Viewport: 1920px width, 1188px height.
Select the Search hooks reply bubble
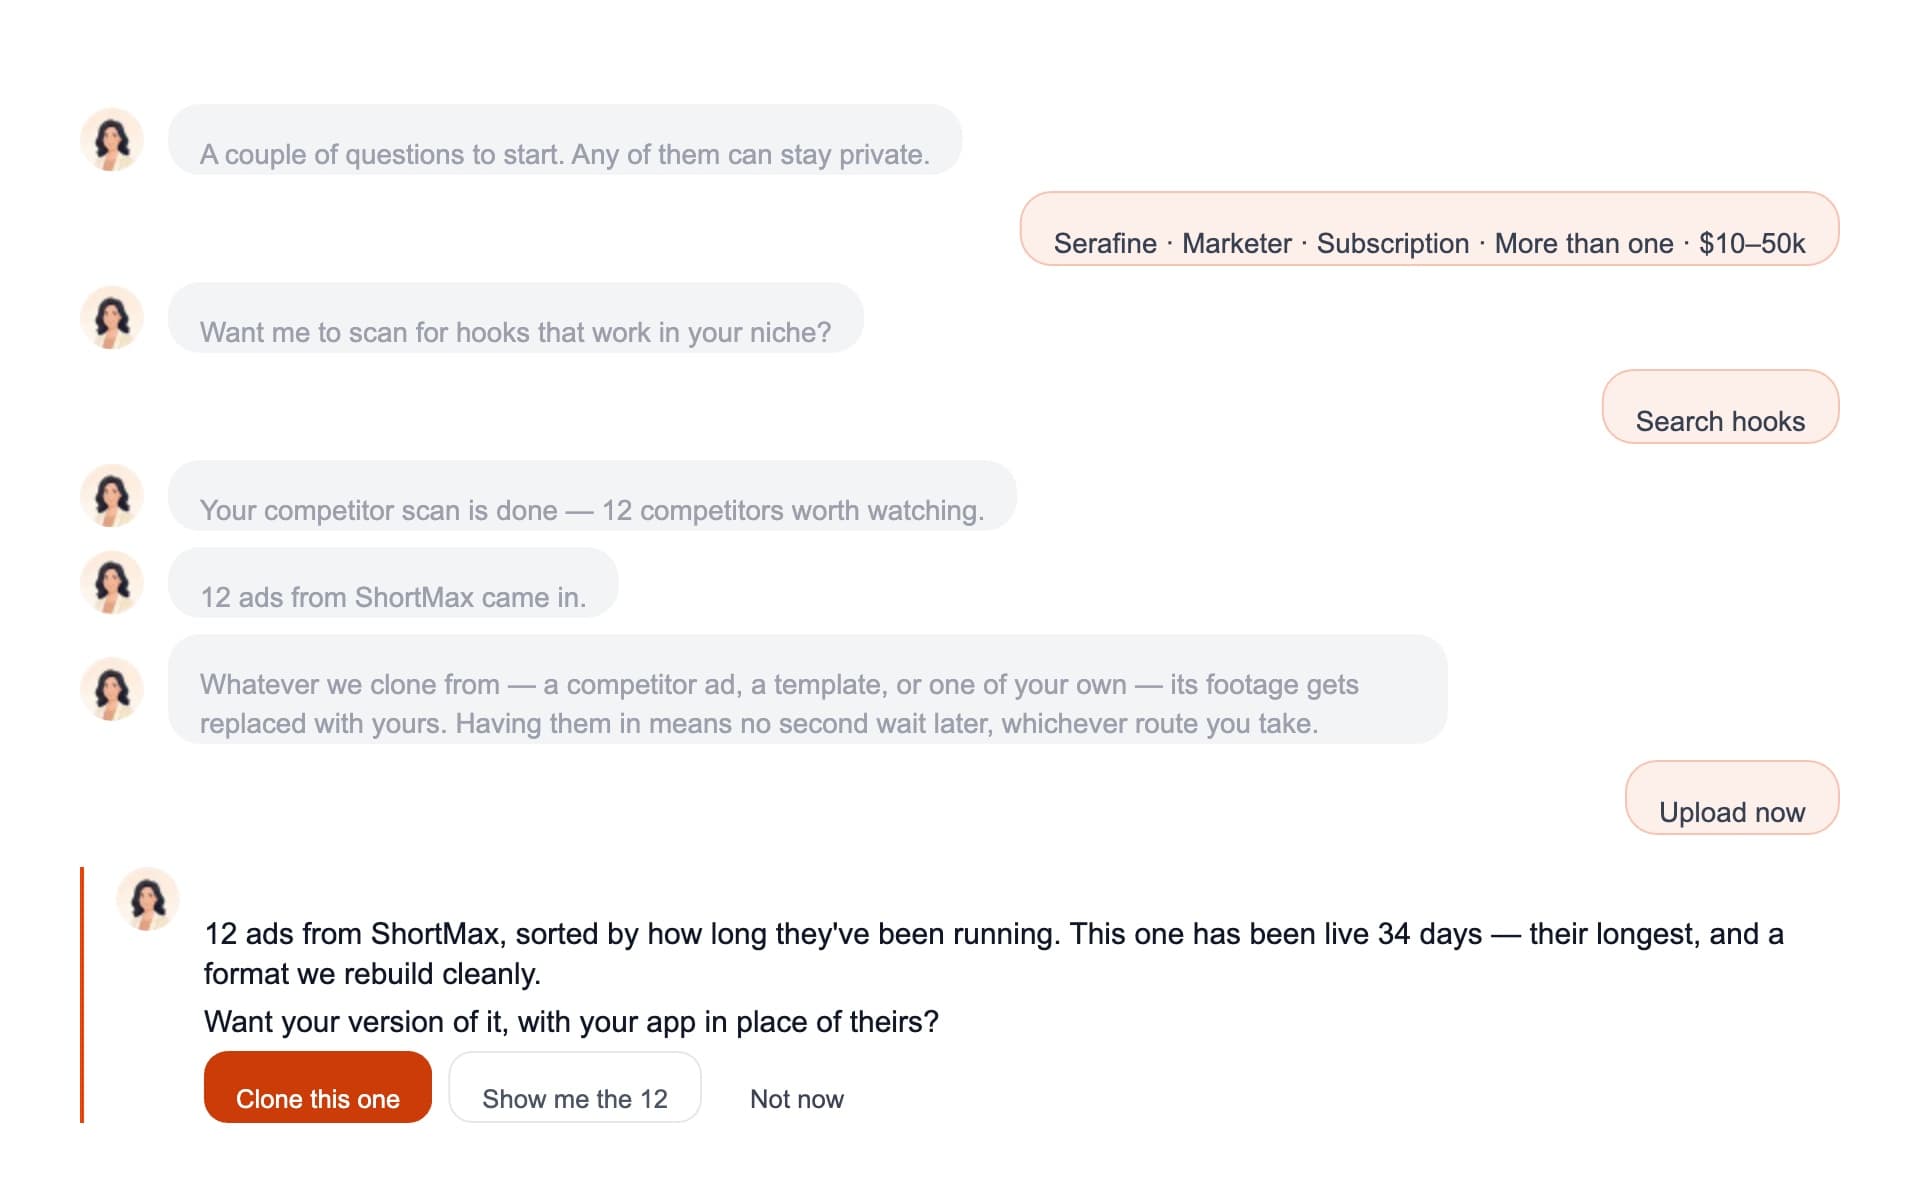pyautogui.click(x=1720, y=407)
